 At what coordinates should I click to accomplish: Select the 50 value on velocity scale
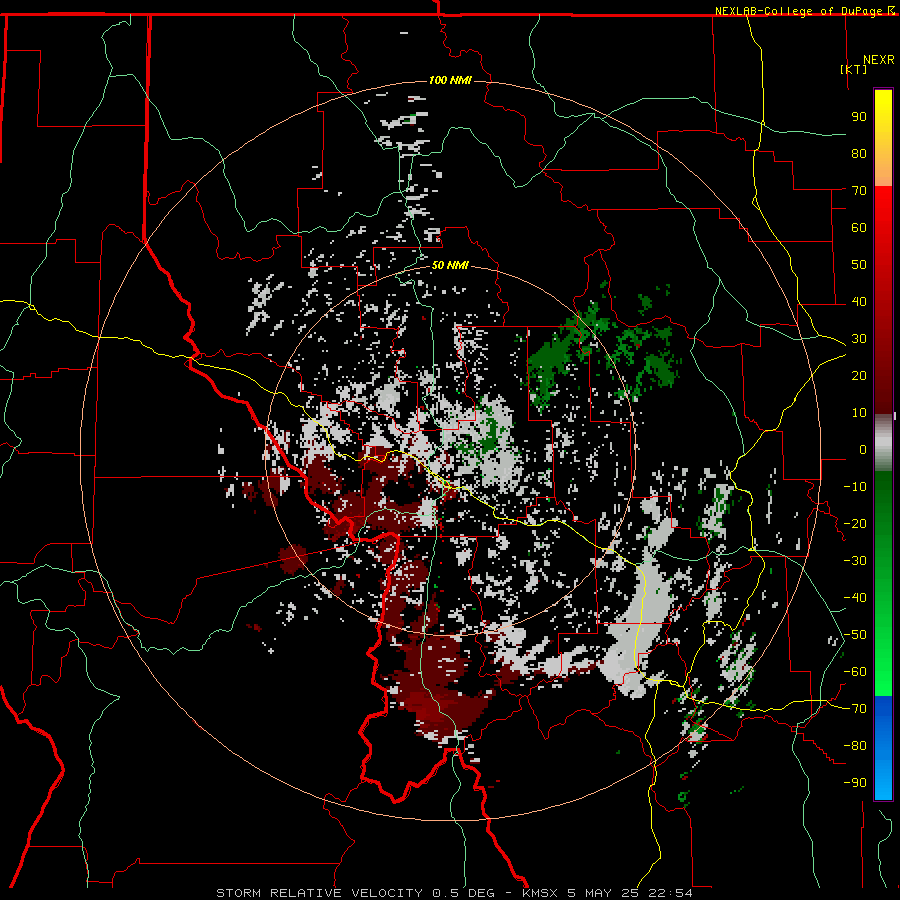pos(859,265)
